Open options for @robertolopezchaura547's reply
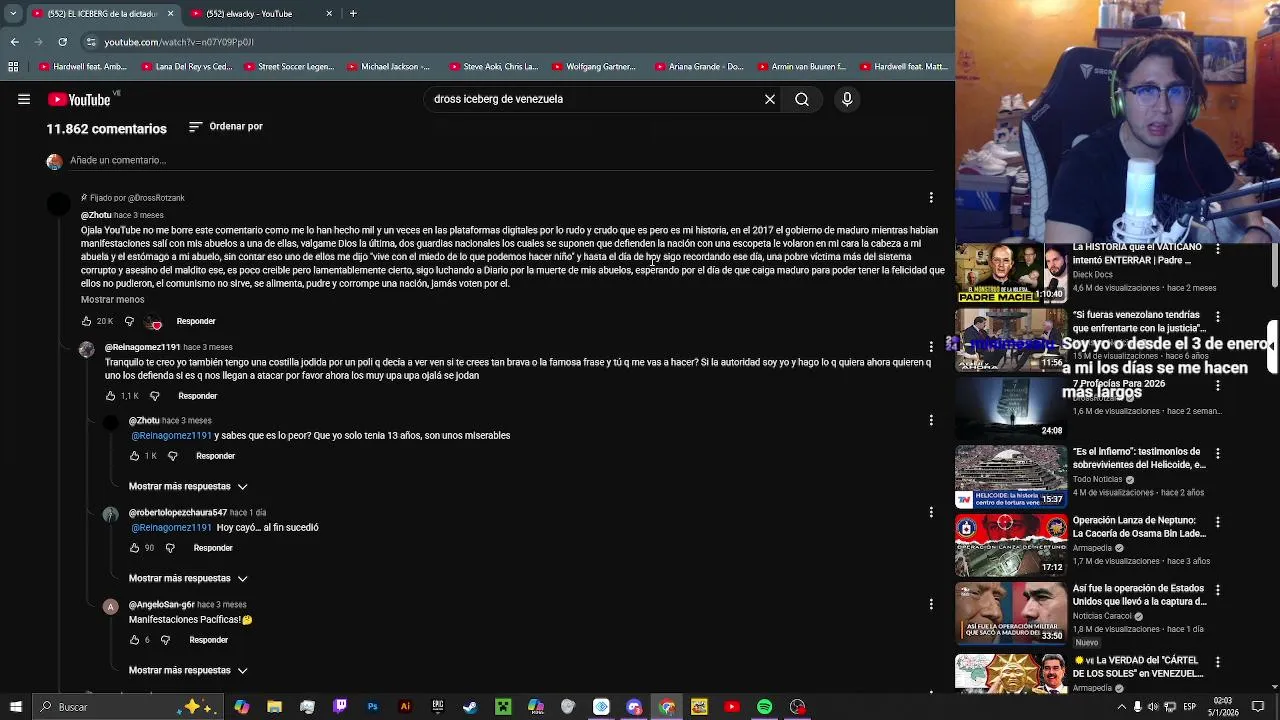 click(x=931, y=512)
